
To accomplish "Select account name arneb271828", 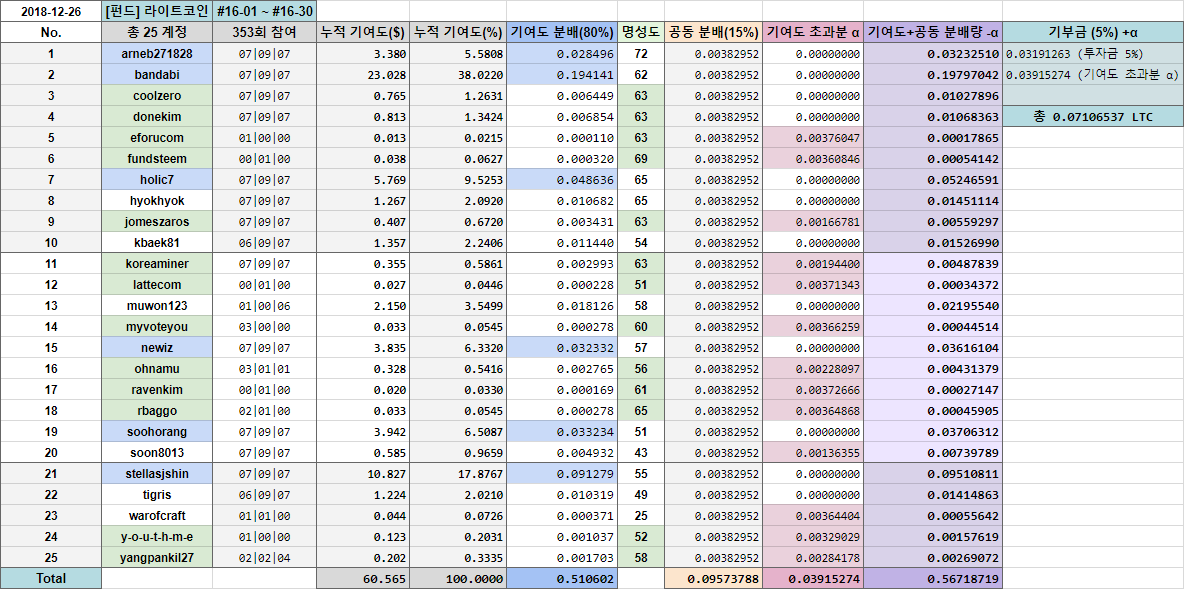I will coord(157,54).
